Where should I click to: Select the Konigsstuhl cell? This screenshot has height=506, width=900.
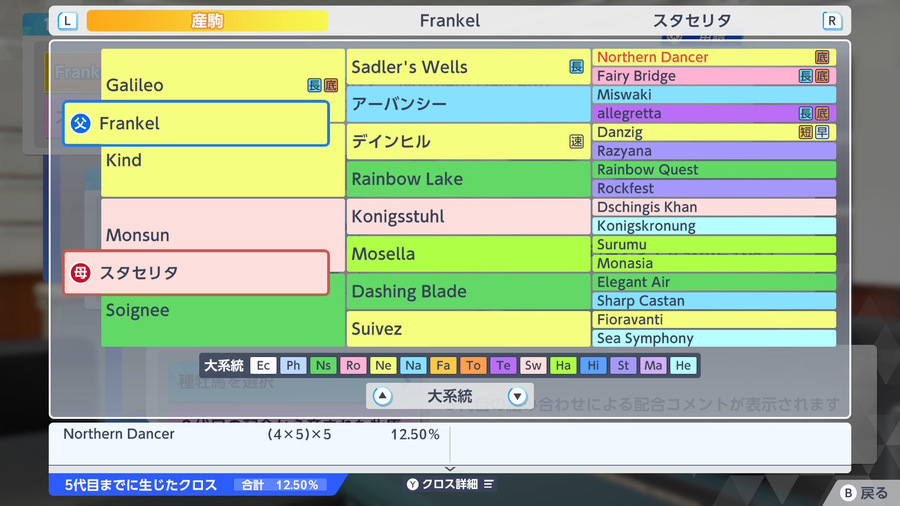468,216
